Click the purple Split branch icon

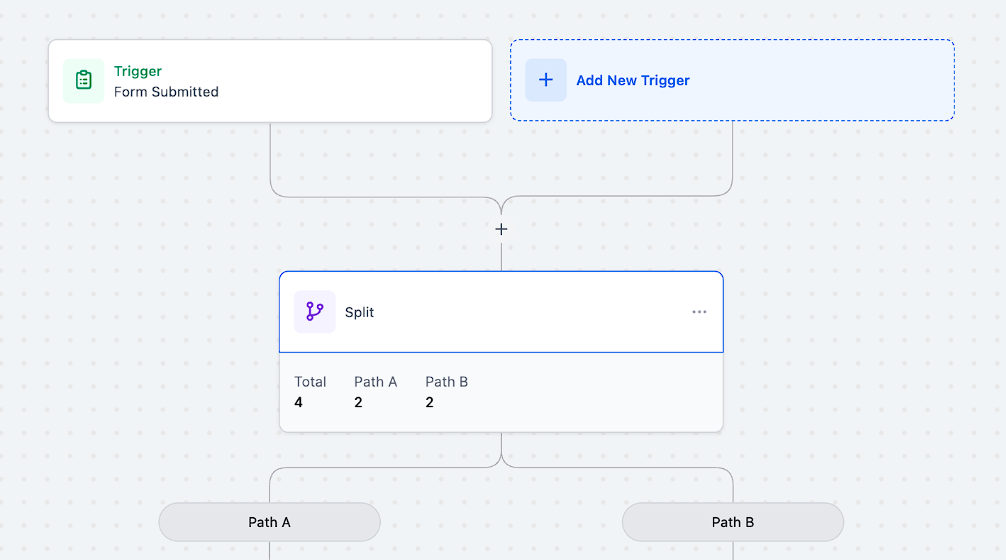pyautogui.click(x=314, y=312)
